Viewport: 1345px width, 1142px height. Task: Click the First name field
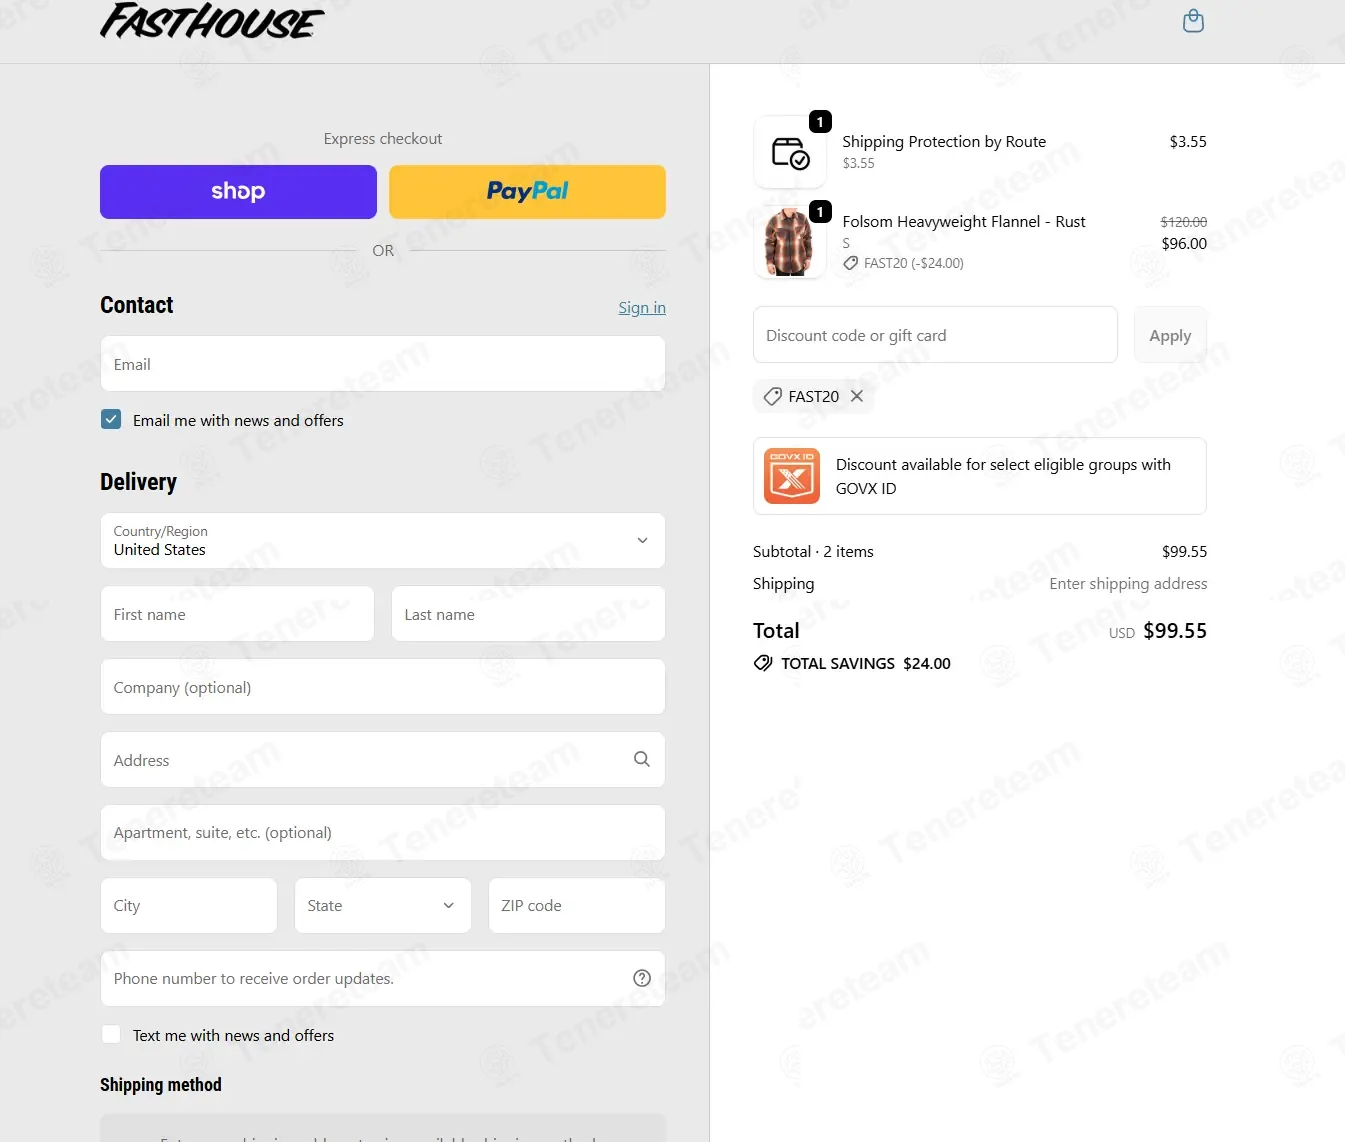click(237, 614)
